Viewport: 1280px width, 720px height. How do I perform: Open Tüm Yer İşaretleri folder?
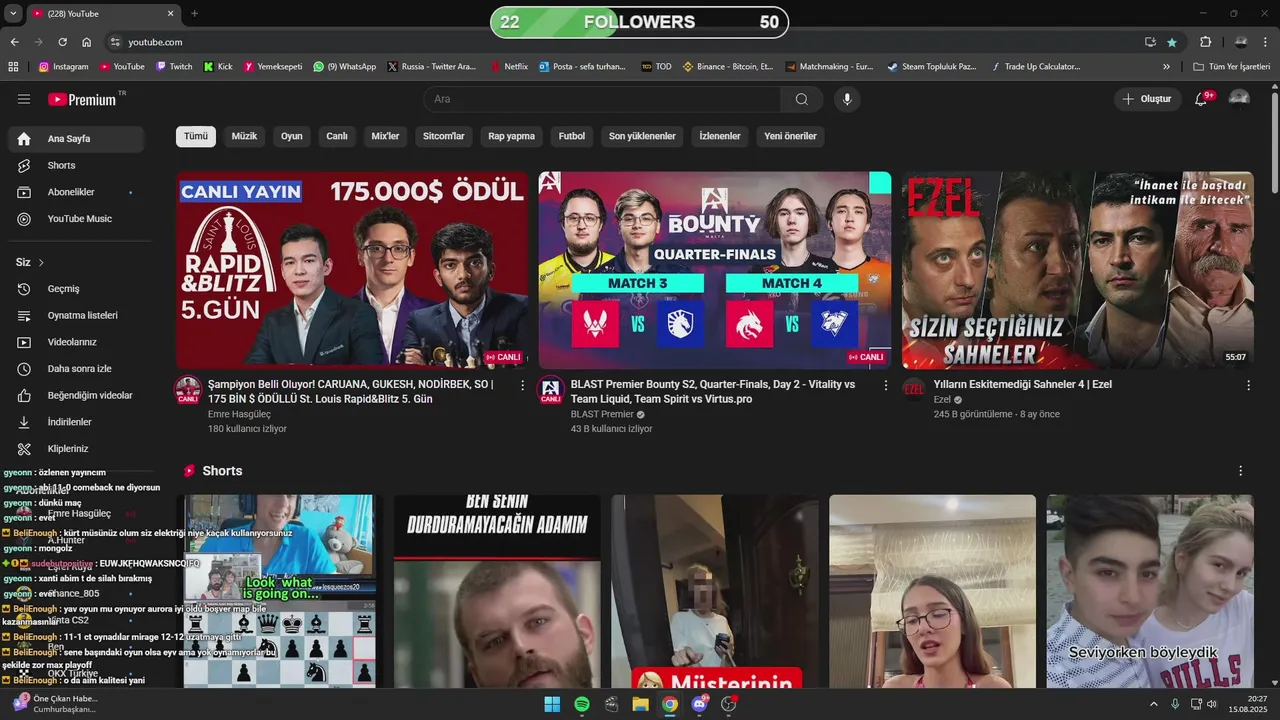pos(1232,67)
